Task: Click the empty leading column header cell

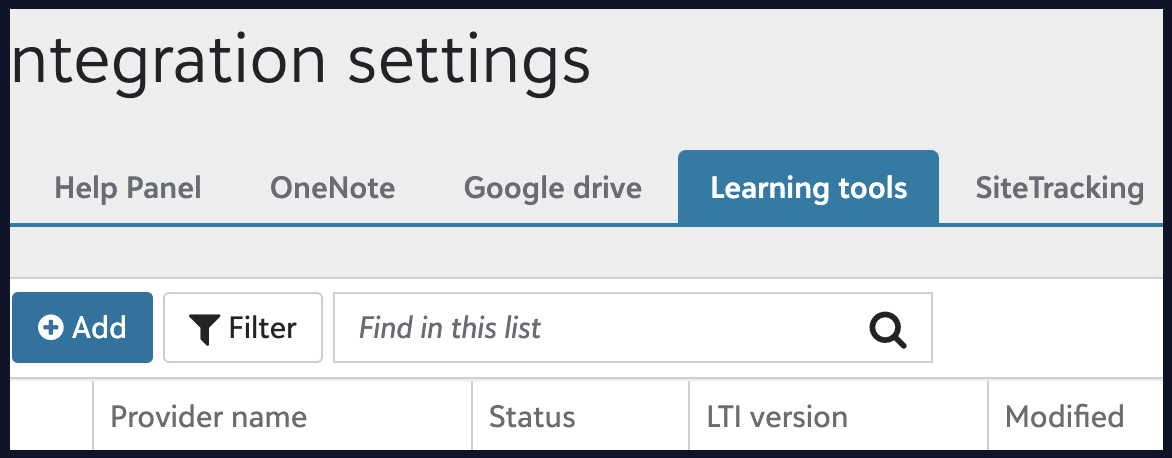Action: [52, 416]
